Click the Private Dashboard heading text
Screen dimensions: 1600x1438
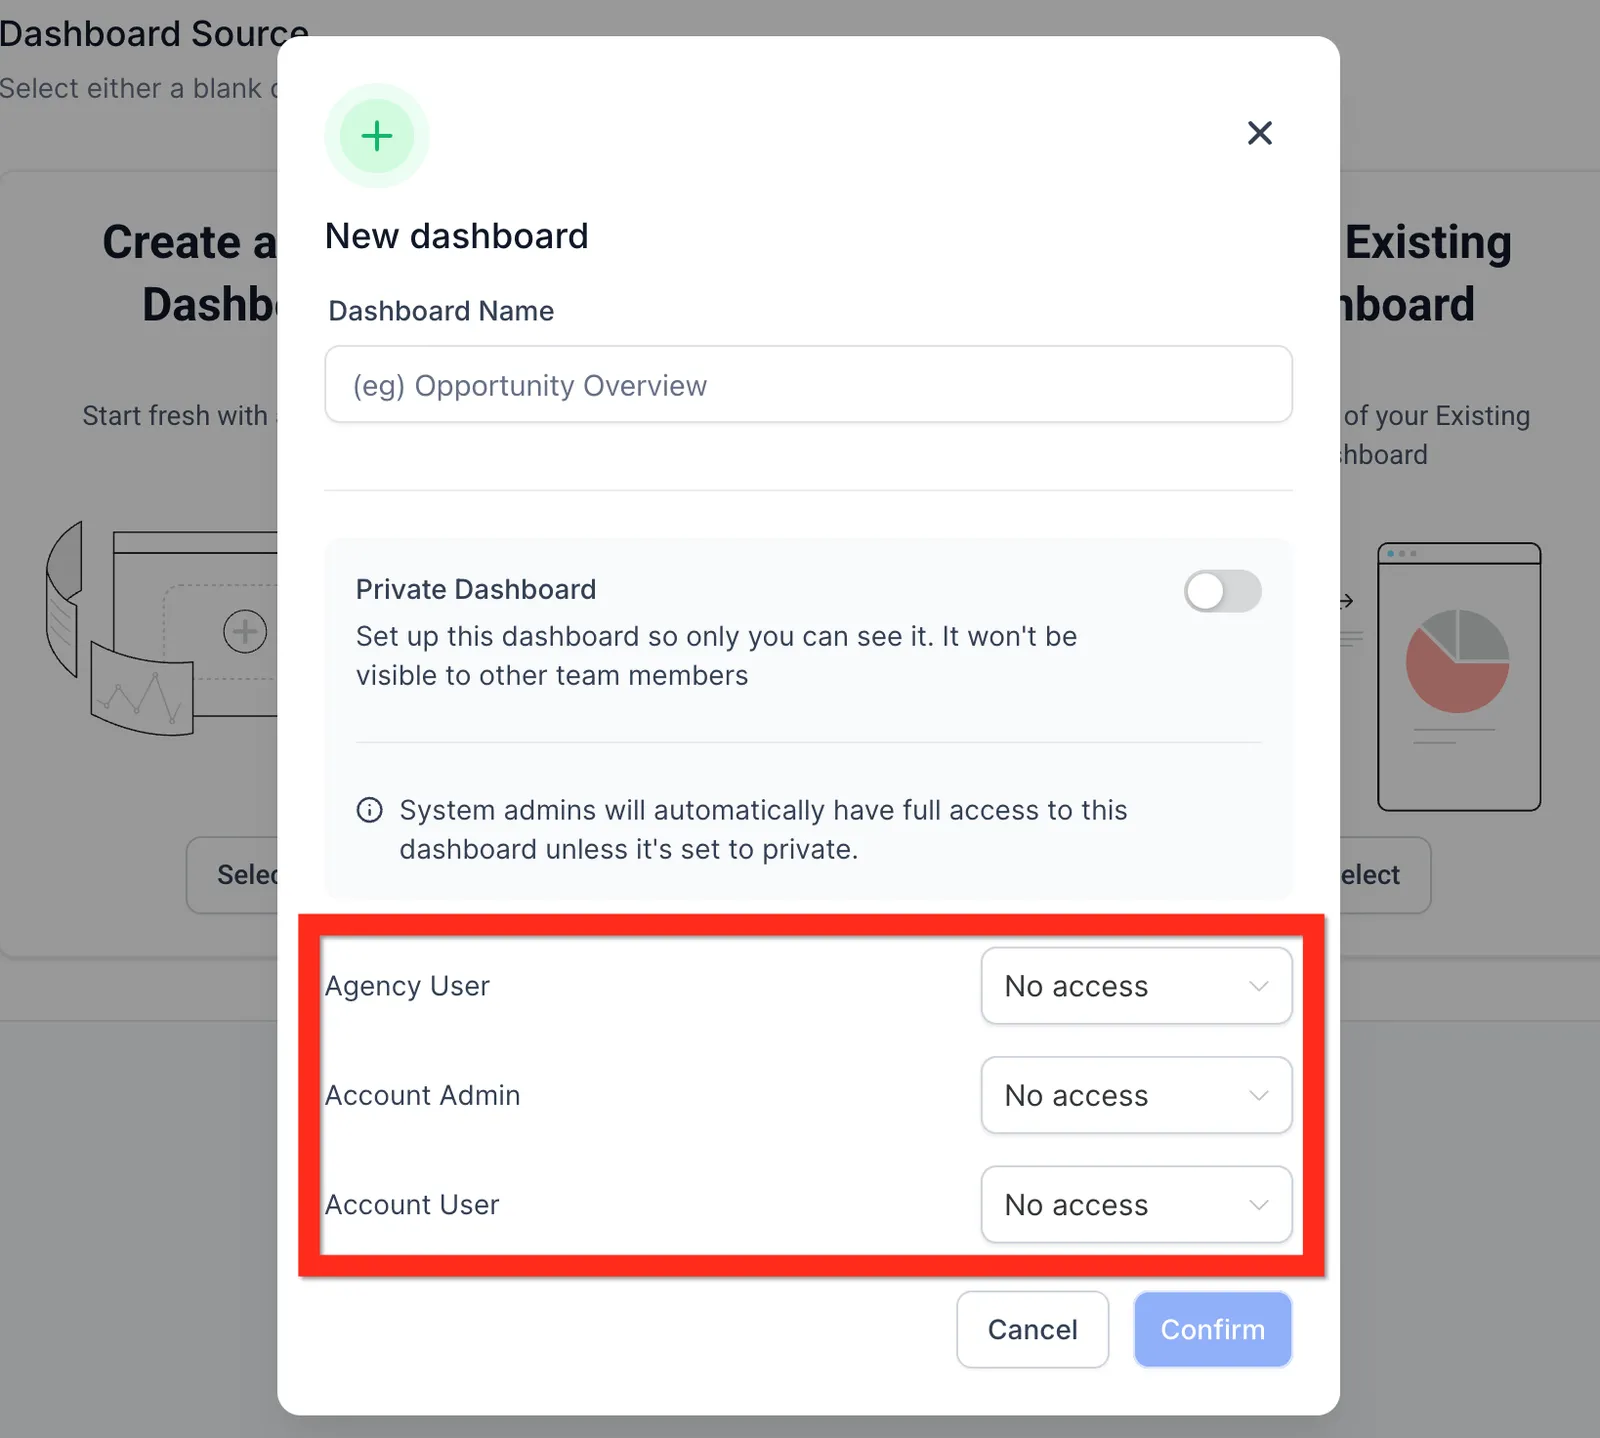(x=476, y=589)
